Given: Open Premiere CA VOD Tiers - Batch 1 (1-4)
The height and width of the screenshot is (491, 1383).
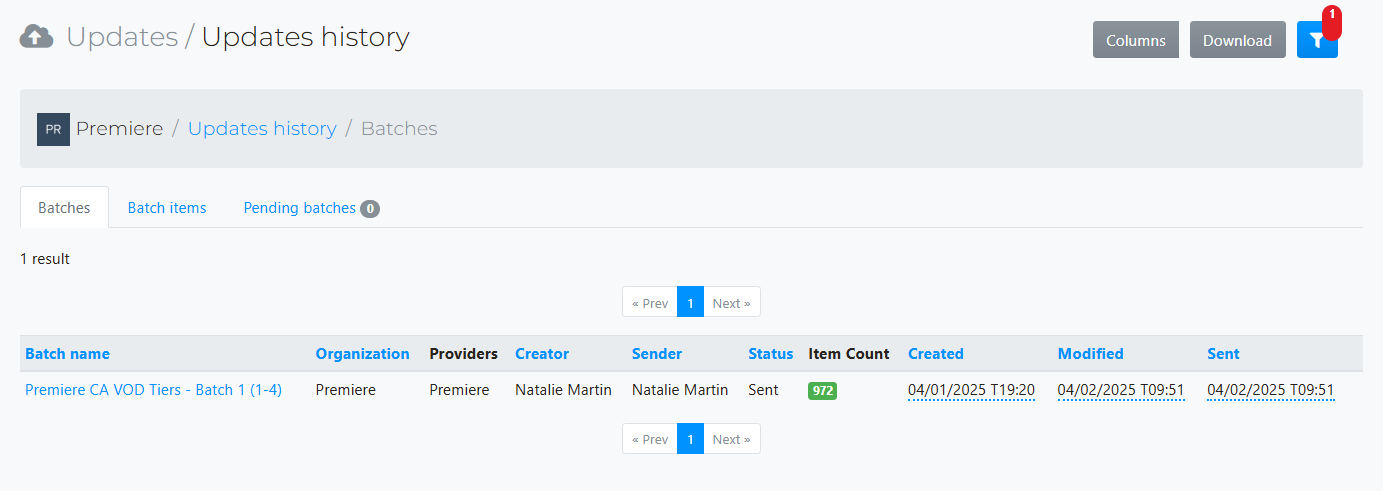Looking at the screenshot, I should tap(153, 390).
